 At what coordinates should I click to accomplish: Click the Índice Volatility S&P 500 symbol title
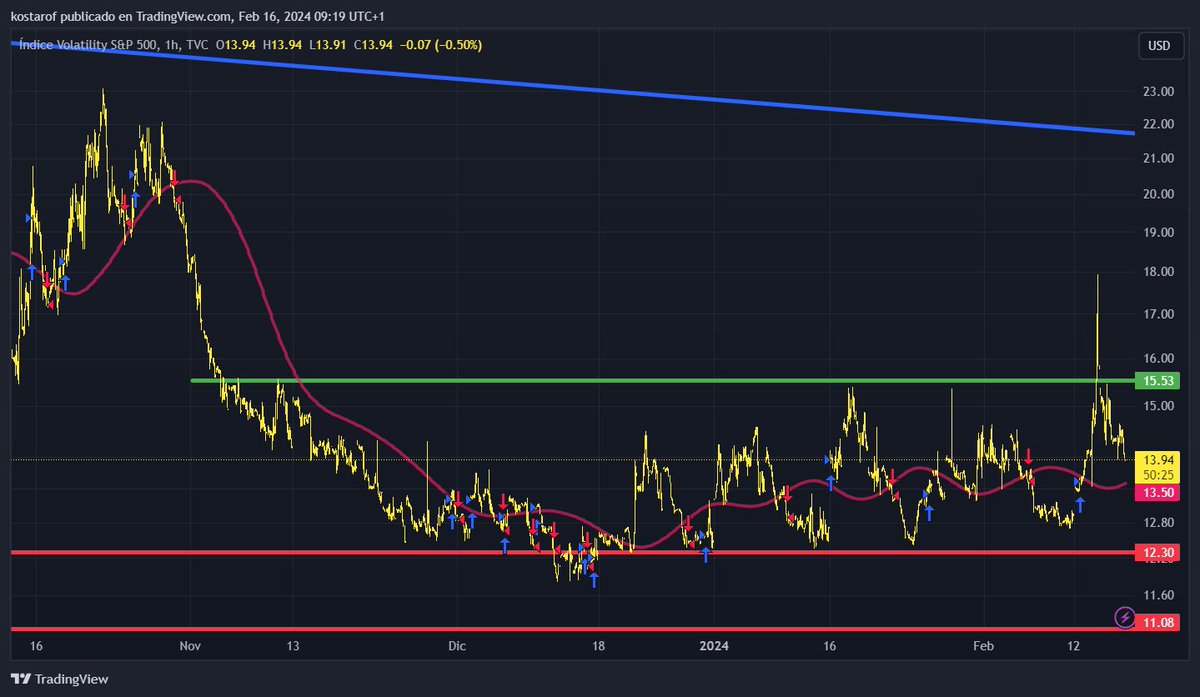coord(88,44)
